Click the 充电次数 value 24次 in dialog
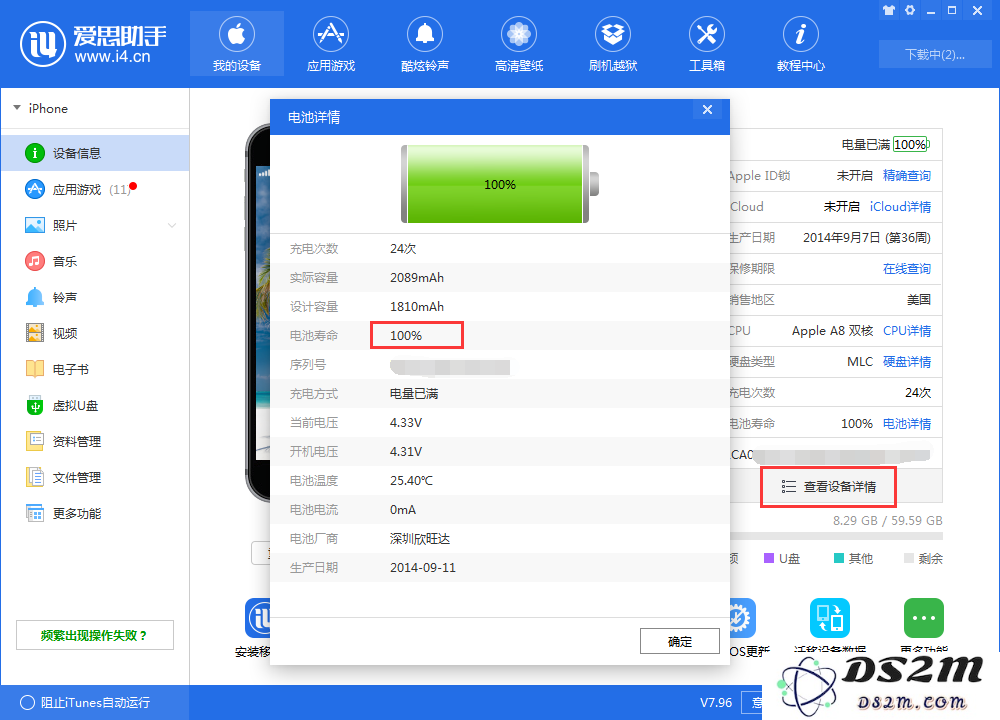Image resolution: width=1000 pixels, height=720 pixels. tap(403, 249)
